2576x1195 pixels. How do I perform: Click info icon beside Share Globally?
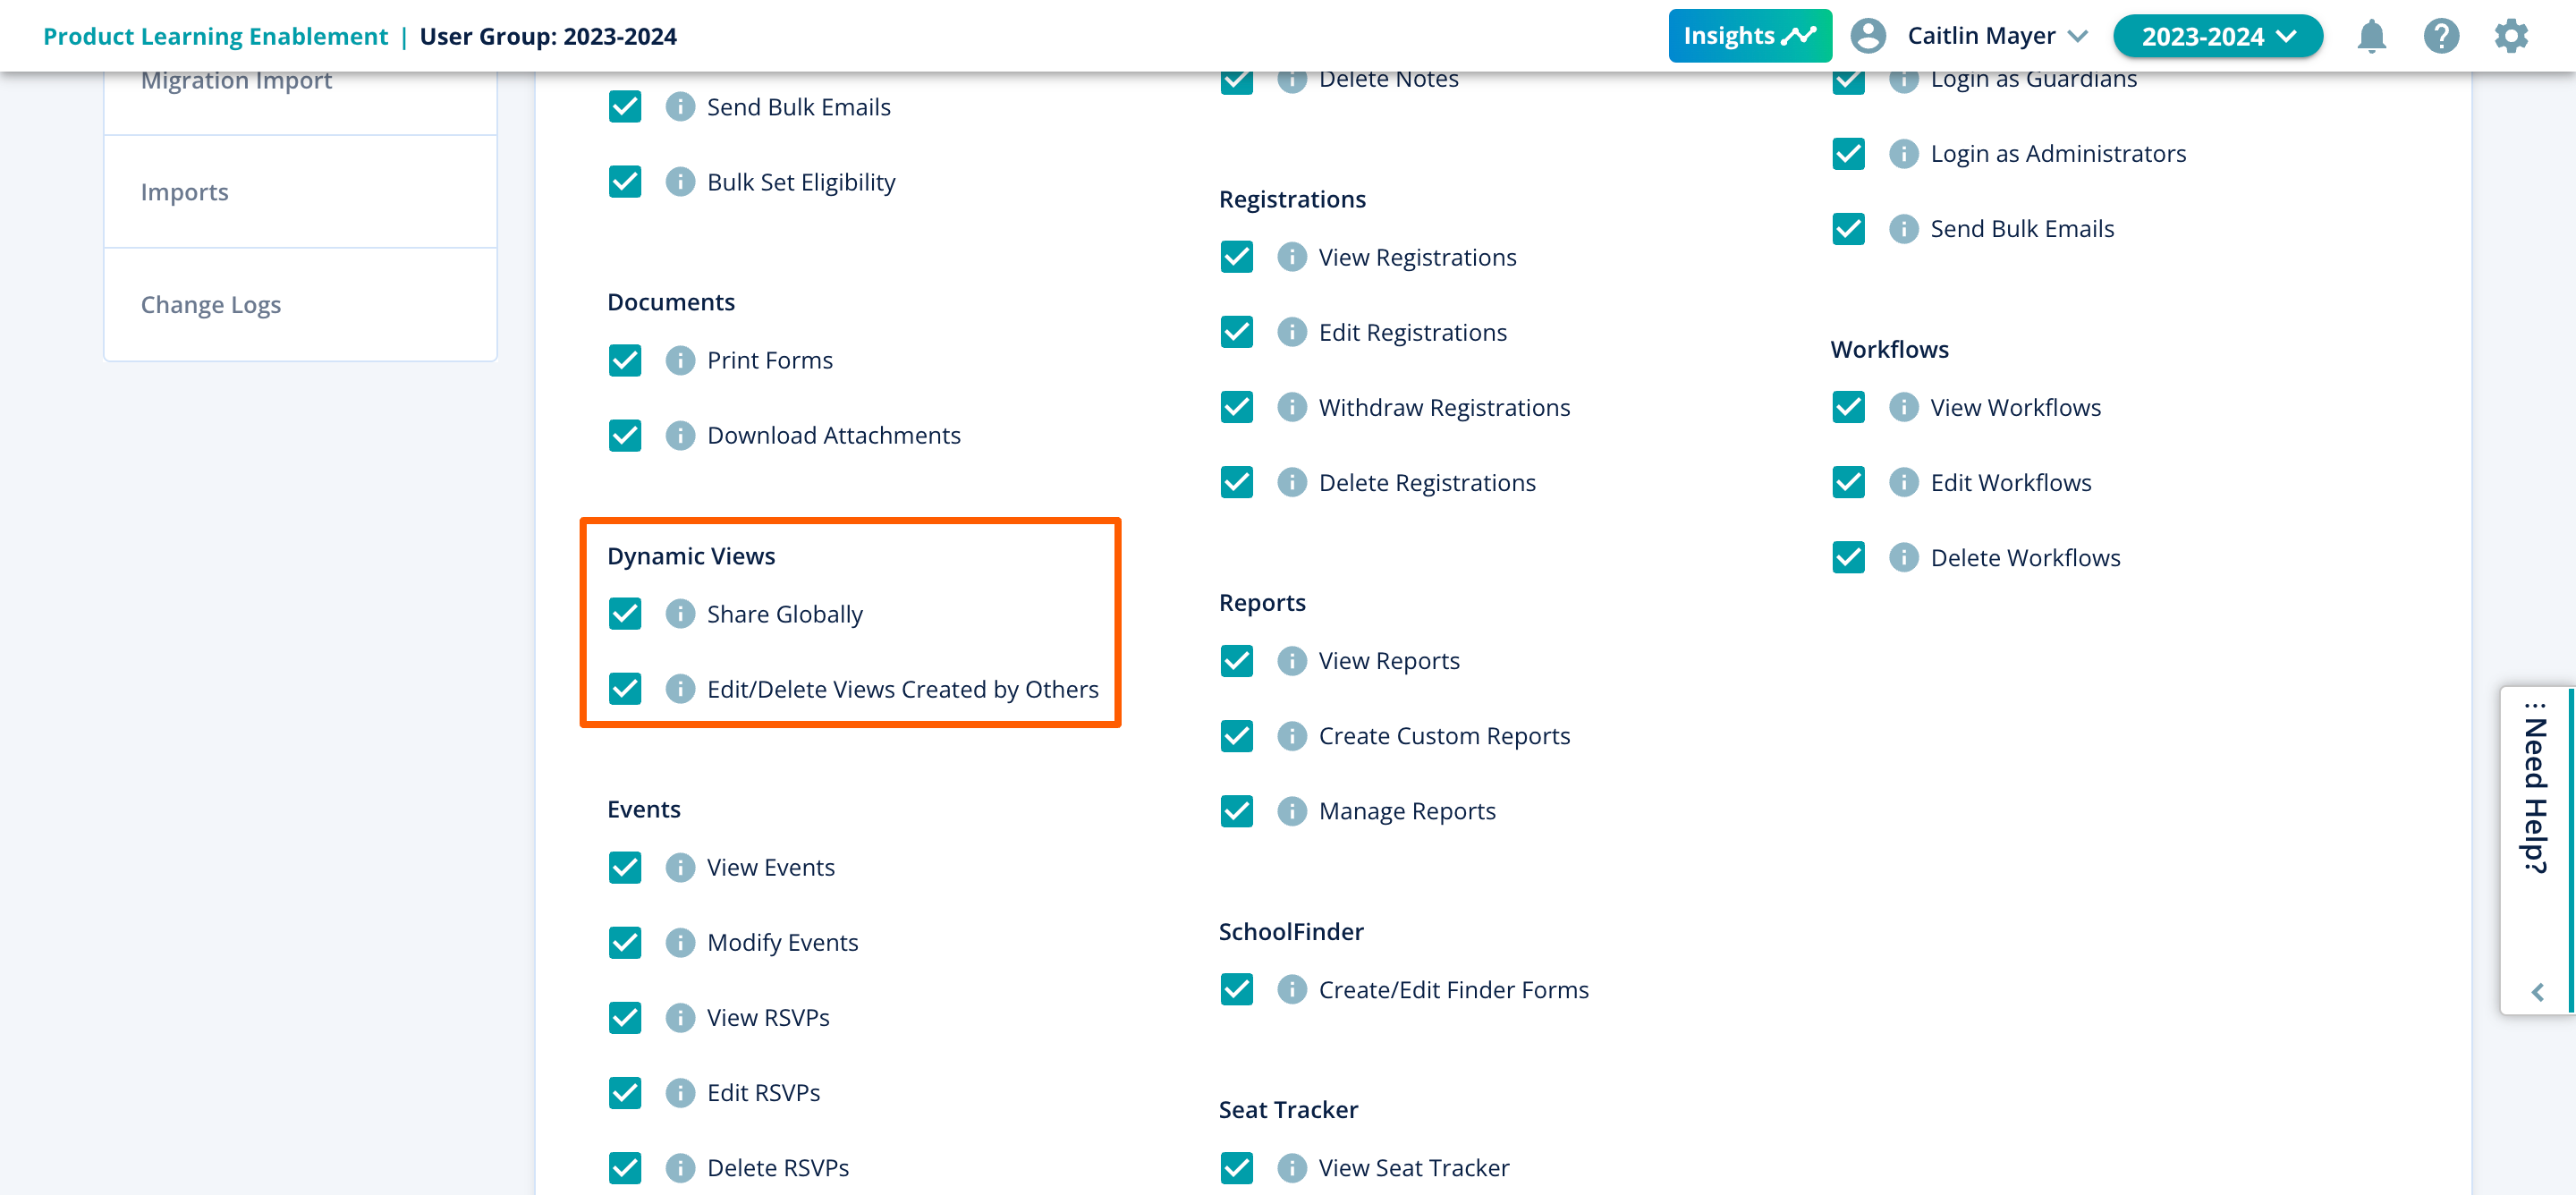[x=680, y=613]
